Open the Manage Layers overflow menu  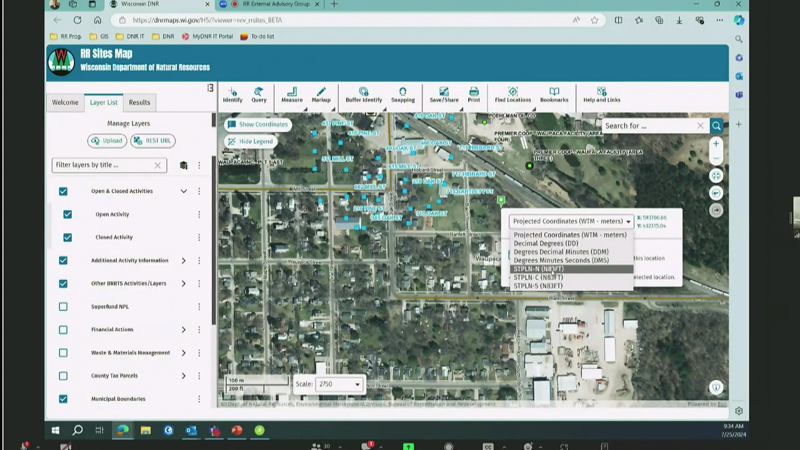pyautogui.click(x=199, y=165)
